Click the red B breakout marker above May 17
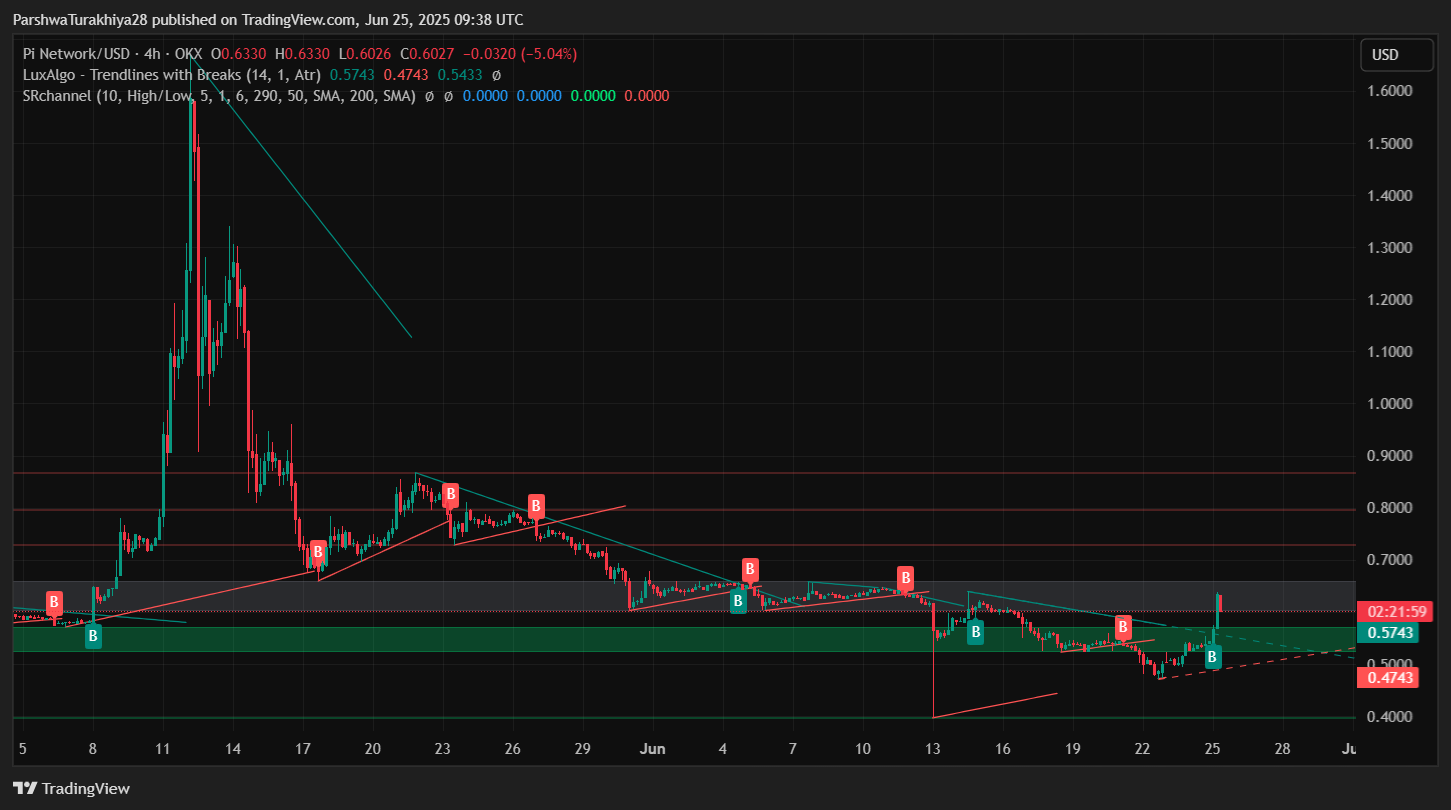This screenshot has height=810, width=1451. click(318, 552)
